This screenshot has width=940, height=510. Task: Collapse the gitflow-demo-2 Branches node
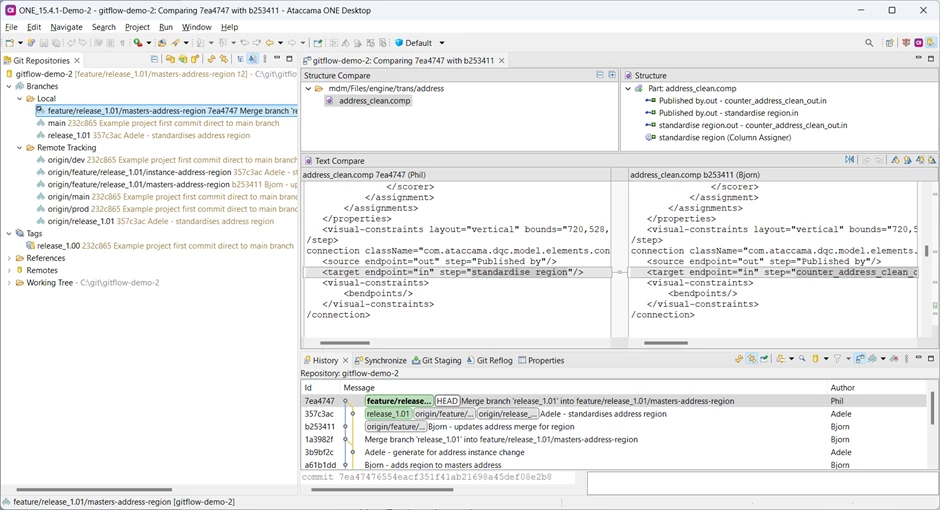pyautogui.click(x=9, y=86)
